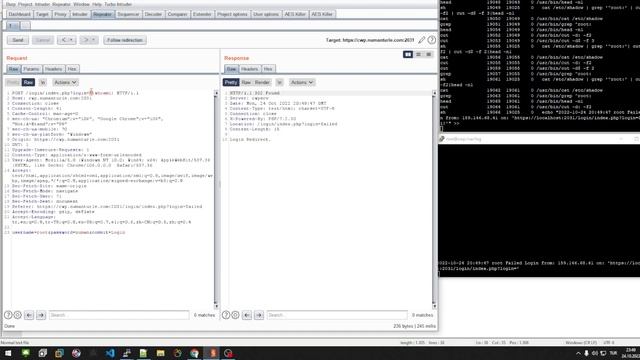Screen dimensions: 640x360
Task: Click the Send request button
Action: pos(18,40)
